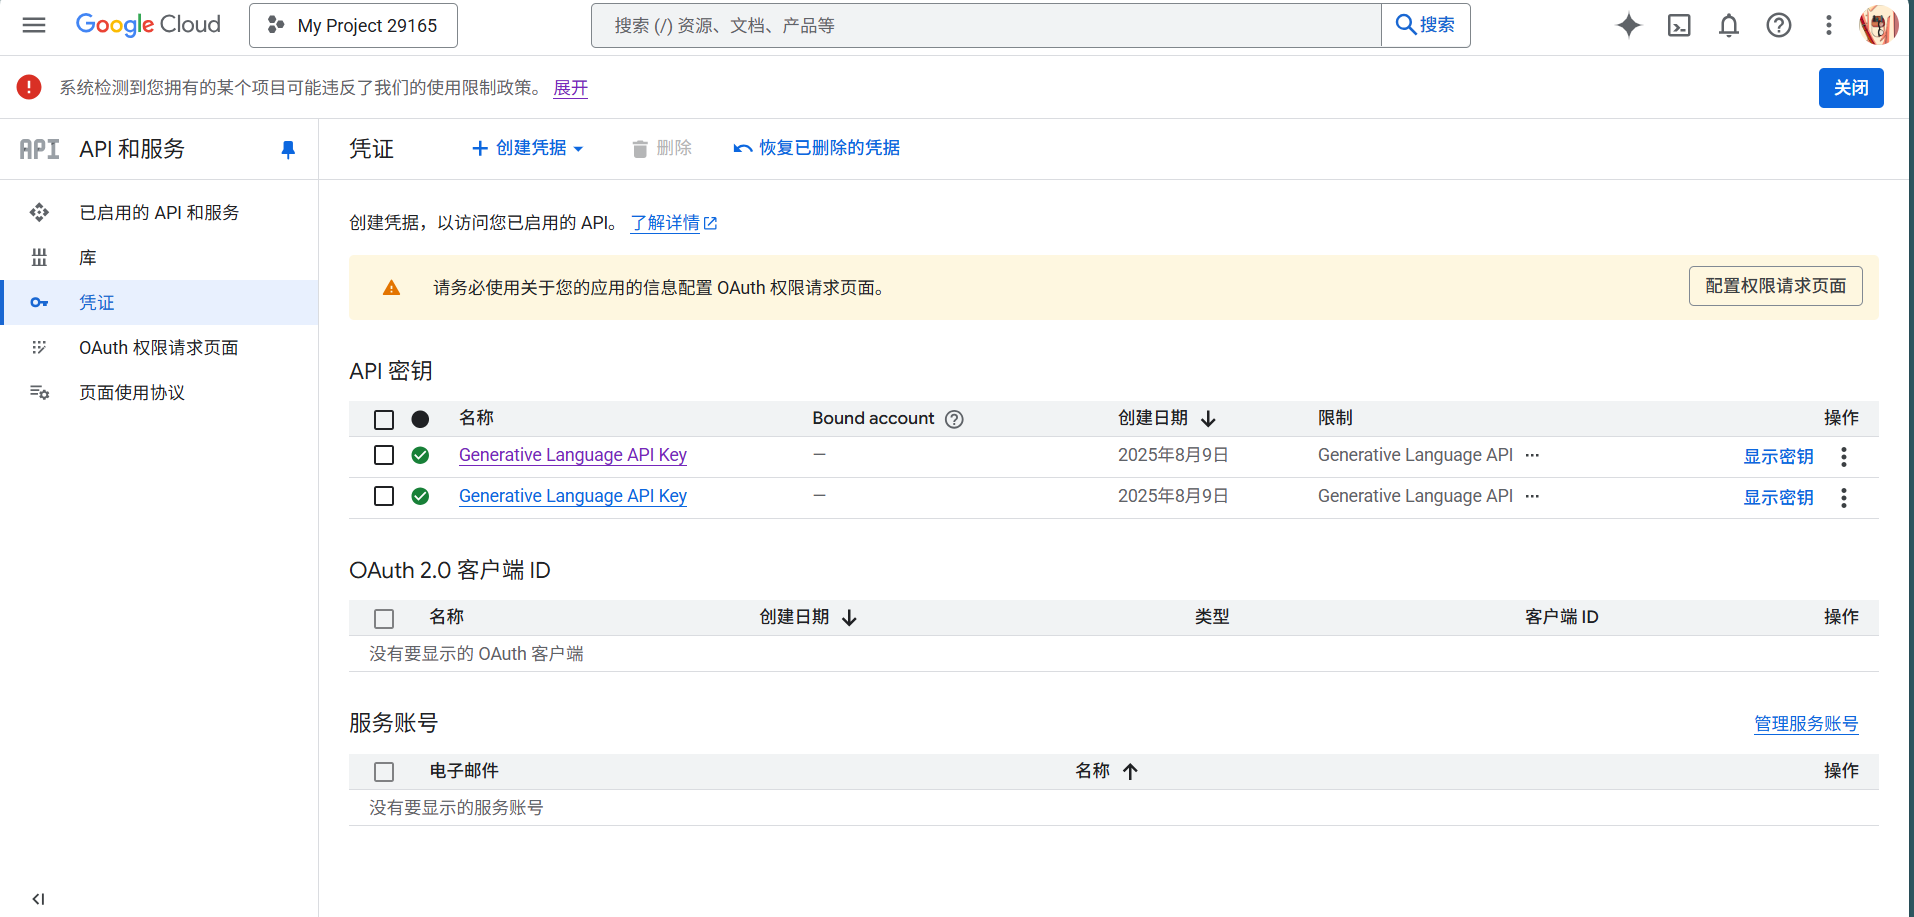This screenshot has width=1914, height=917.
Task: Expand the 创建凭据 dropdown
Action: click(528, 148)
